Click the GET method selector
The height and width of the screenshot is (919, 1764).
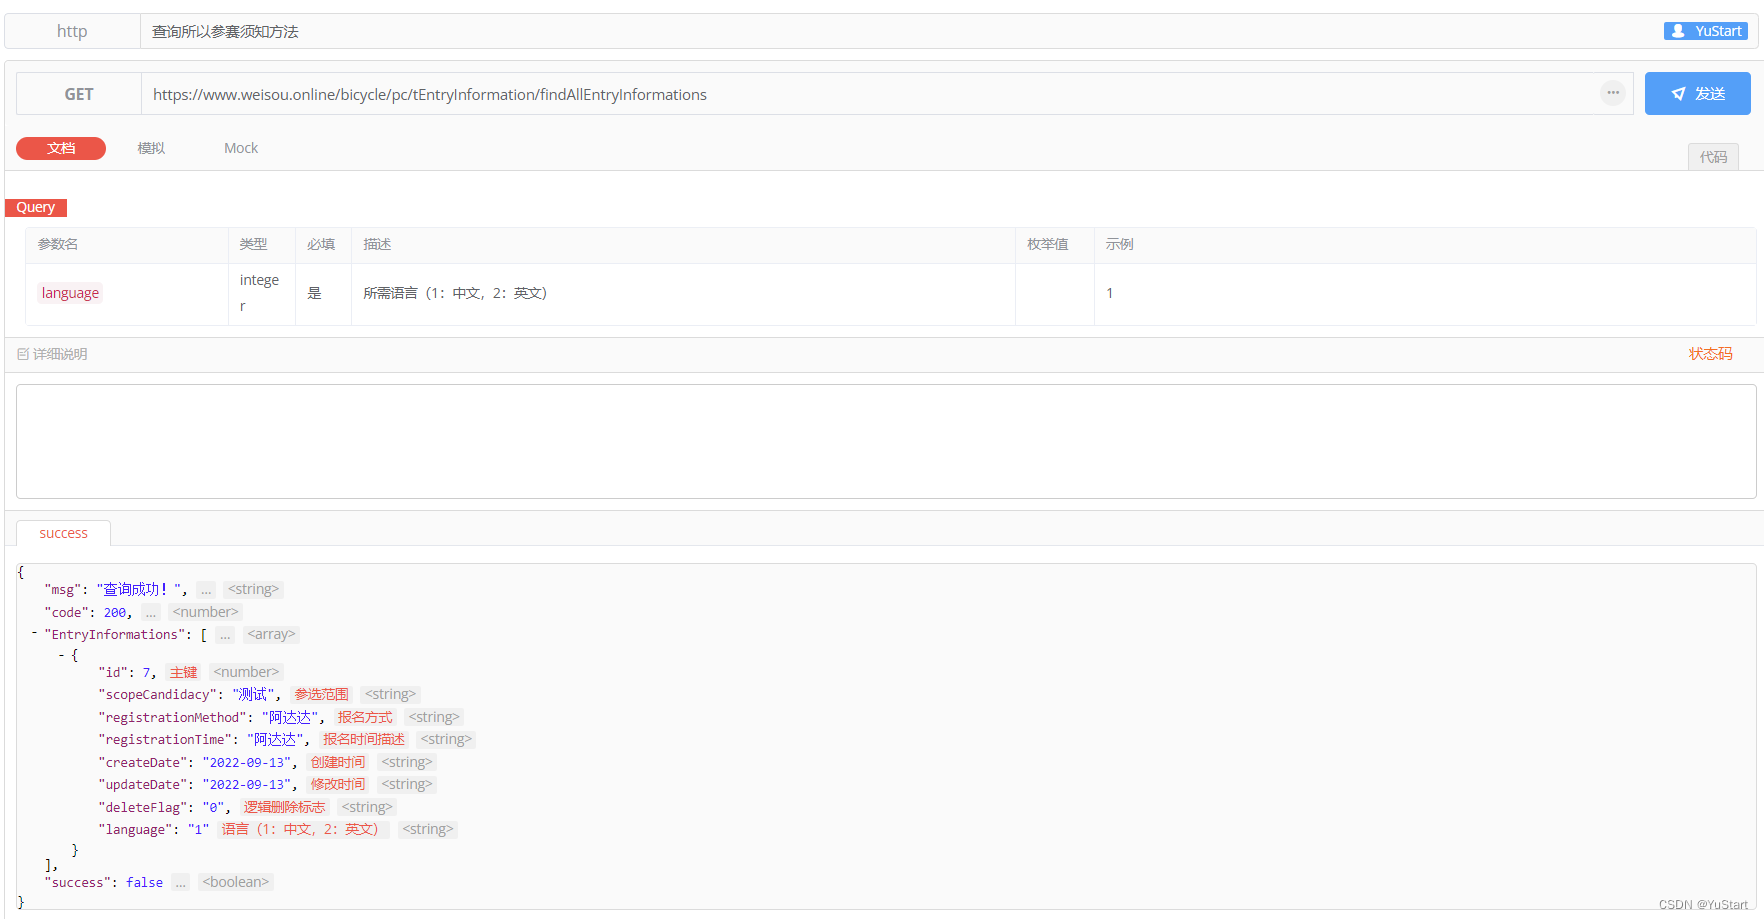click(x=79, y=94)
